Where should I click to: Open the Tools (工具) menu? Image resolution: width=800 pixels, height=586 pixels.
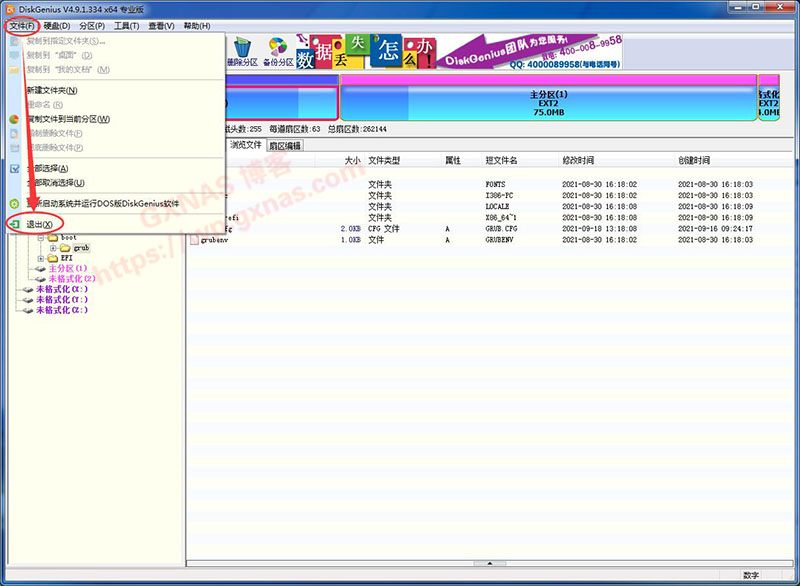(x=126, y=25)
